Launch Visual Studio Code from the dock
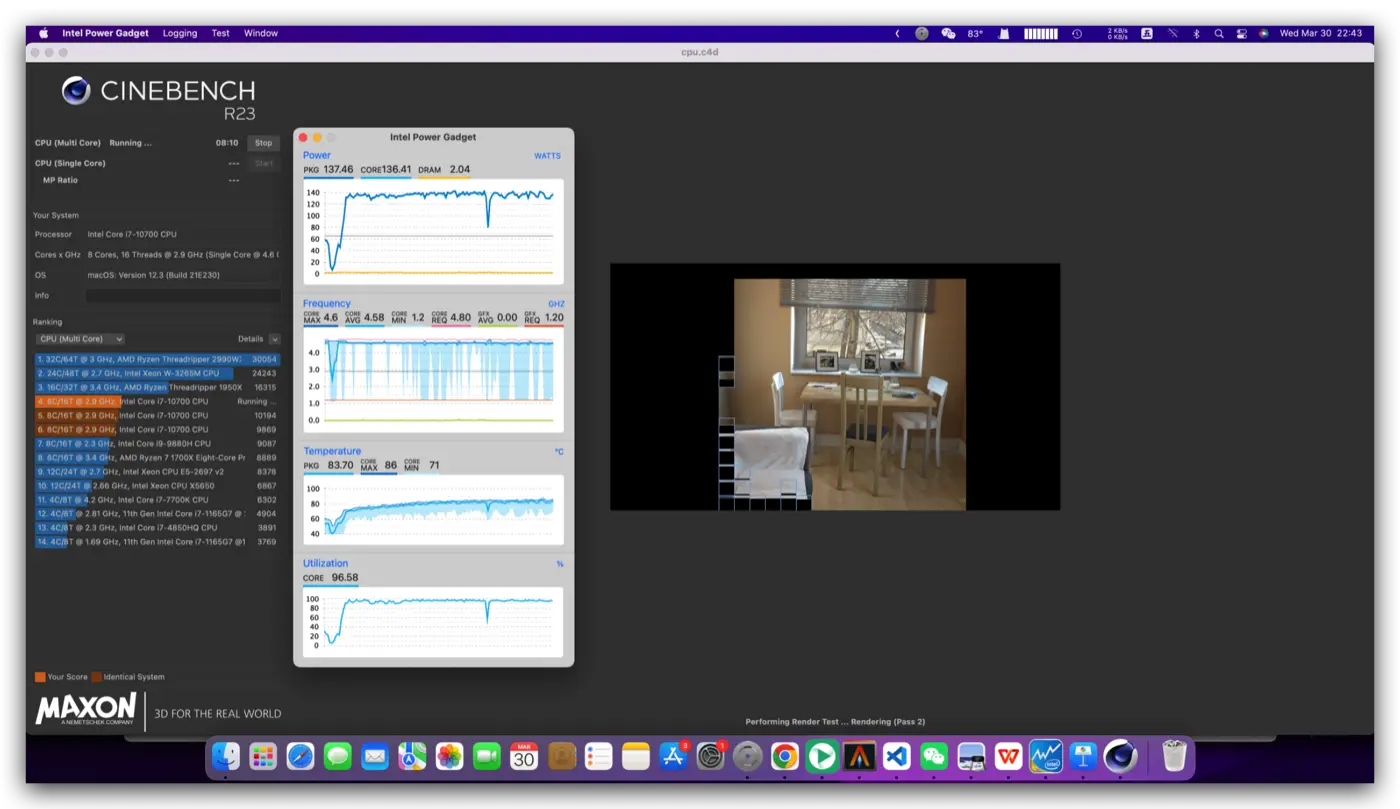 pyautogui.click(x=896, y=756)
